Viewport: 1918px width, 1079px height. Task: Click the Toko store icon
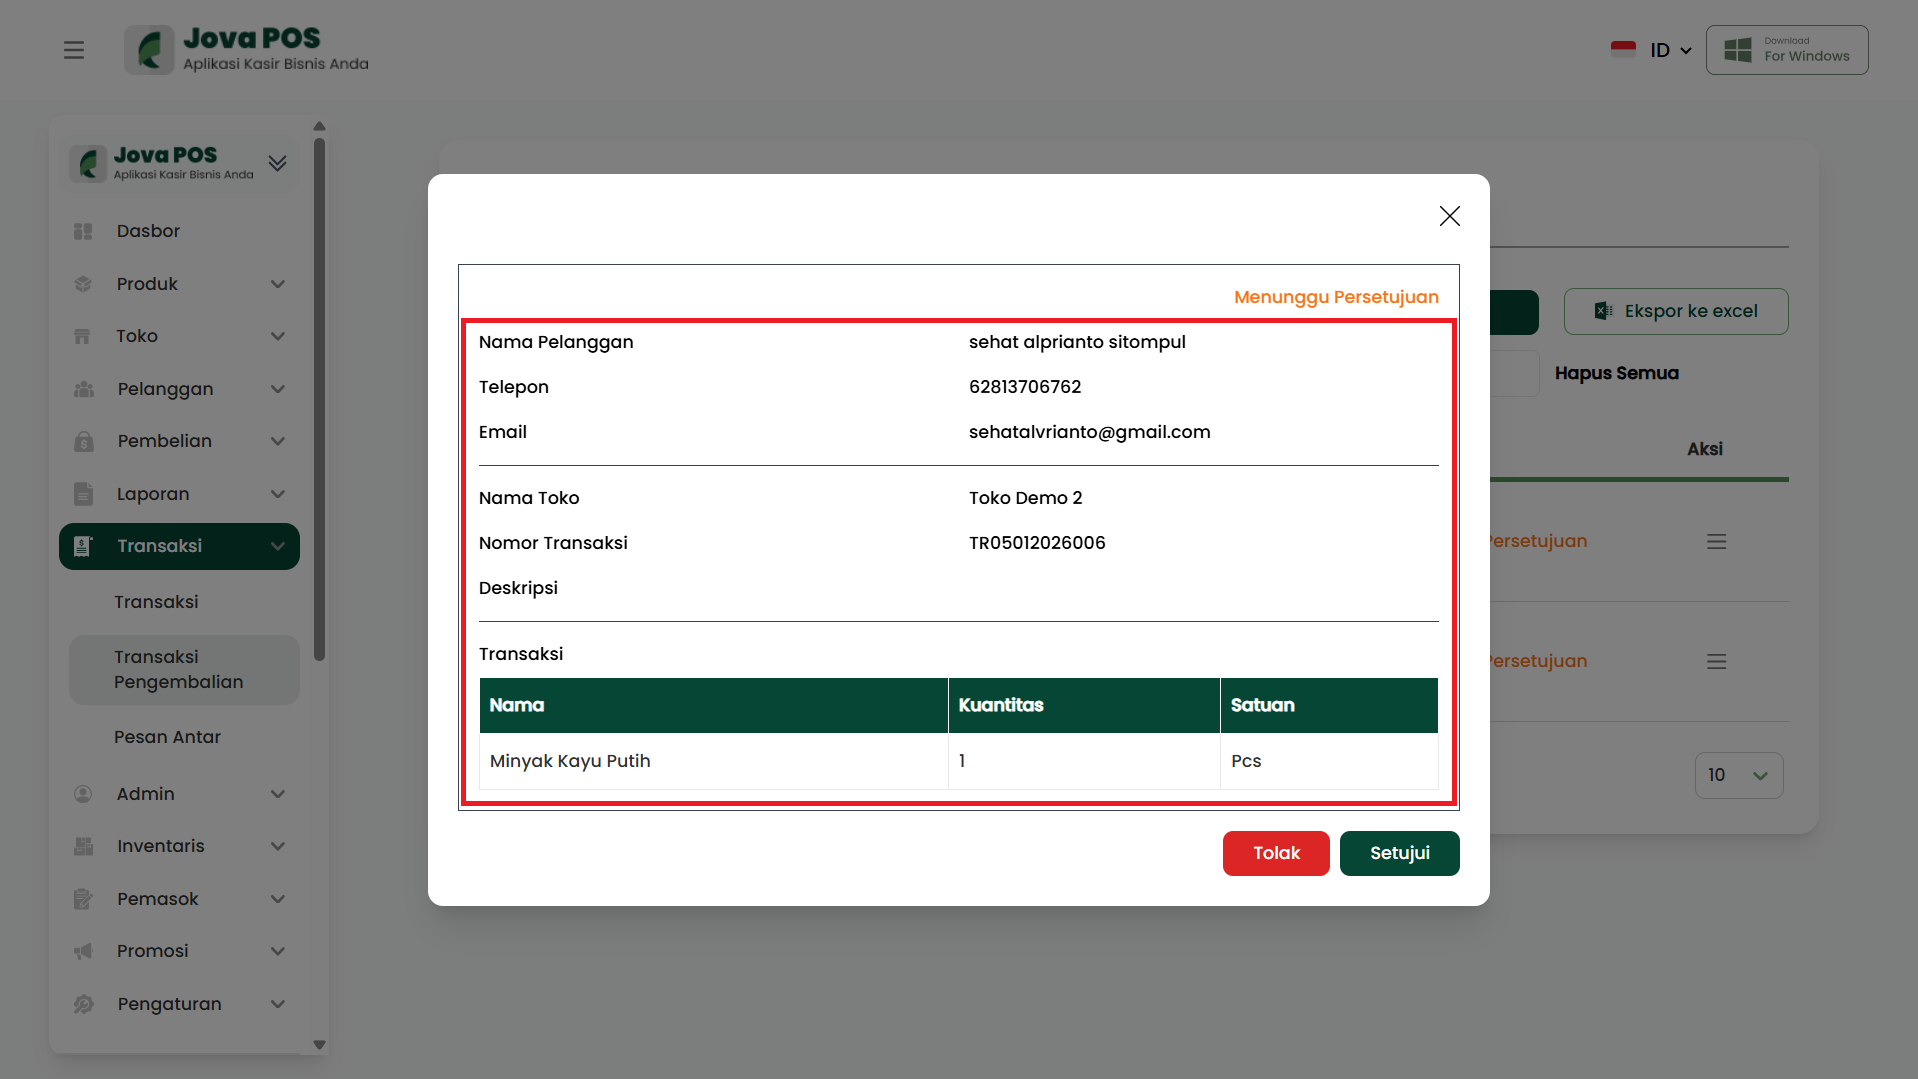[x=83, y=337]
